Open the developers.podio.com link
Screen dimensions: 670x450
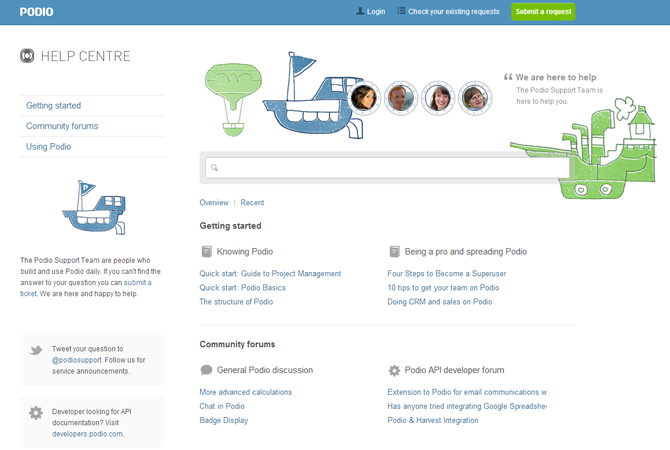(x=88, y=434)
